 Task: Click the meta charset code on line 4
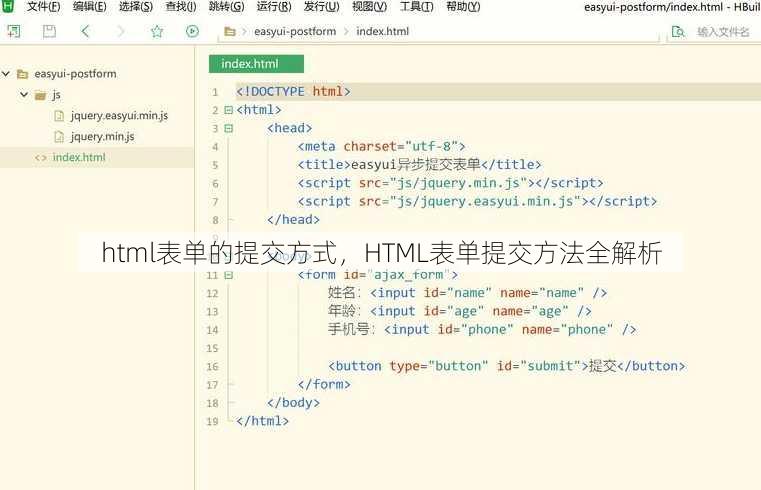coord(381,147)
